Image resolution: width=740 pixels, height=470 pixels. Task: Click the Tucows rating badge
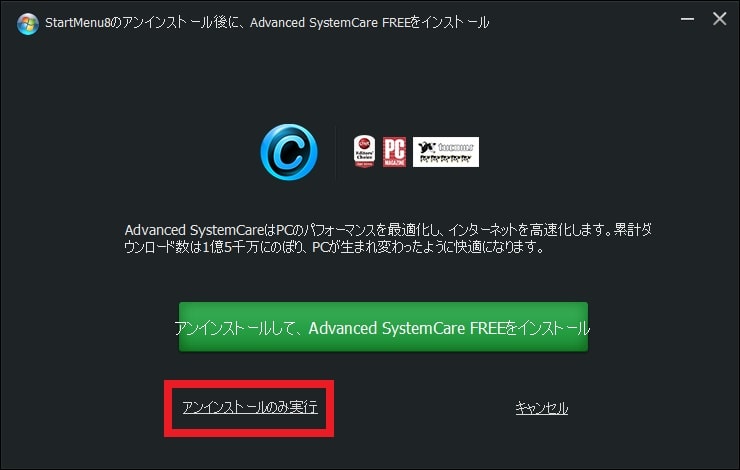coord(446,152)
